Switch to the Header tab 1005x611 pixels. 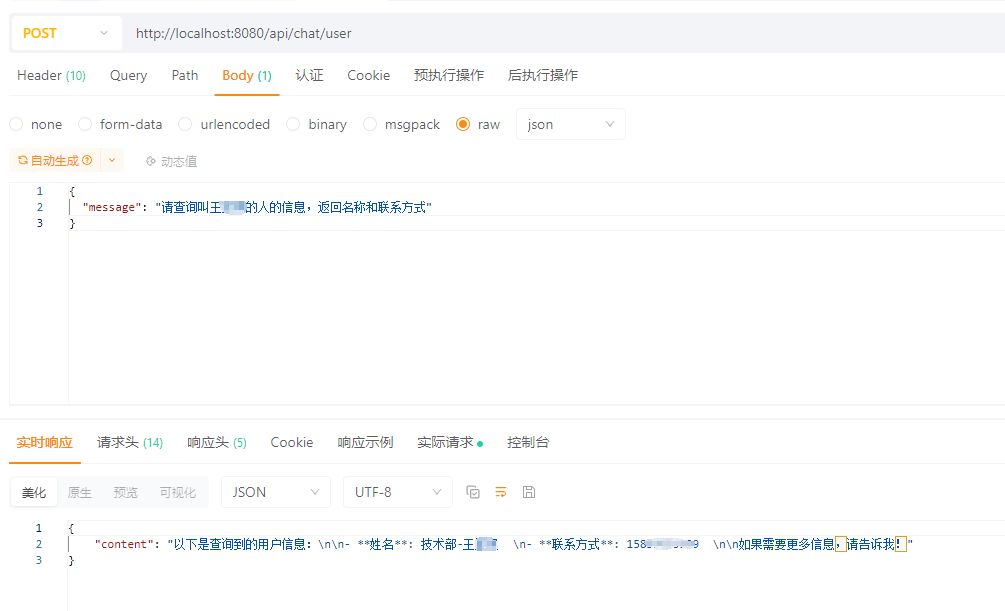(x=50, y=75)
